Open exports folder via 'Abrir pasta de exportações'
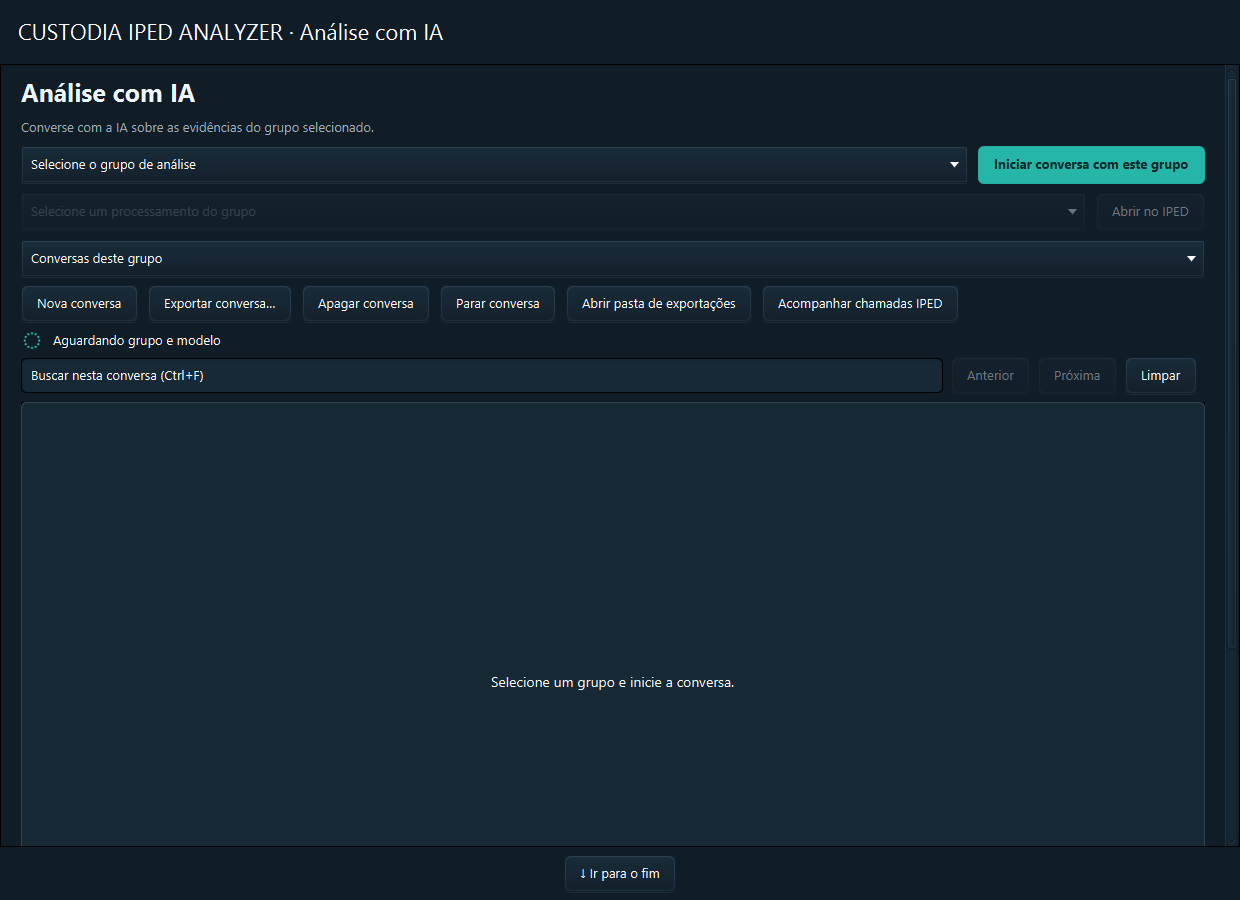1240x900 pixels. (659, 304)
